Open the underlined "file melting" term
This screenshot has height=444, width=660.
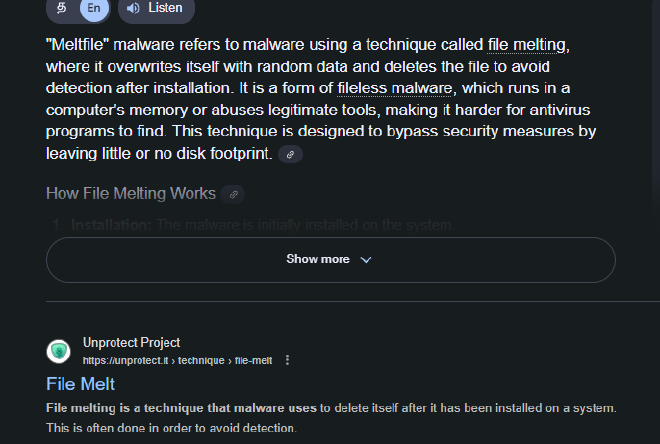(527, 45)
